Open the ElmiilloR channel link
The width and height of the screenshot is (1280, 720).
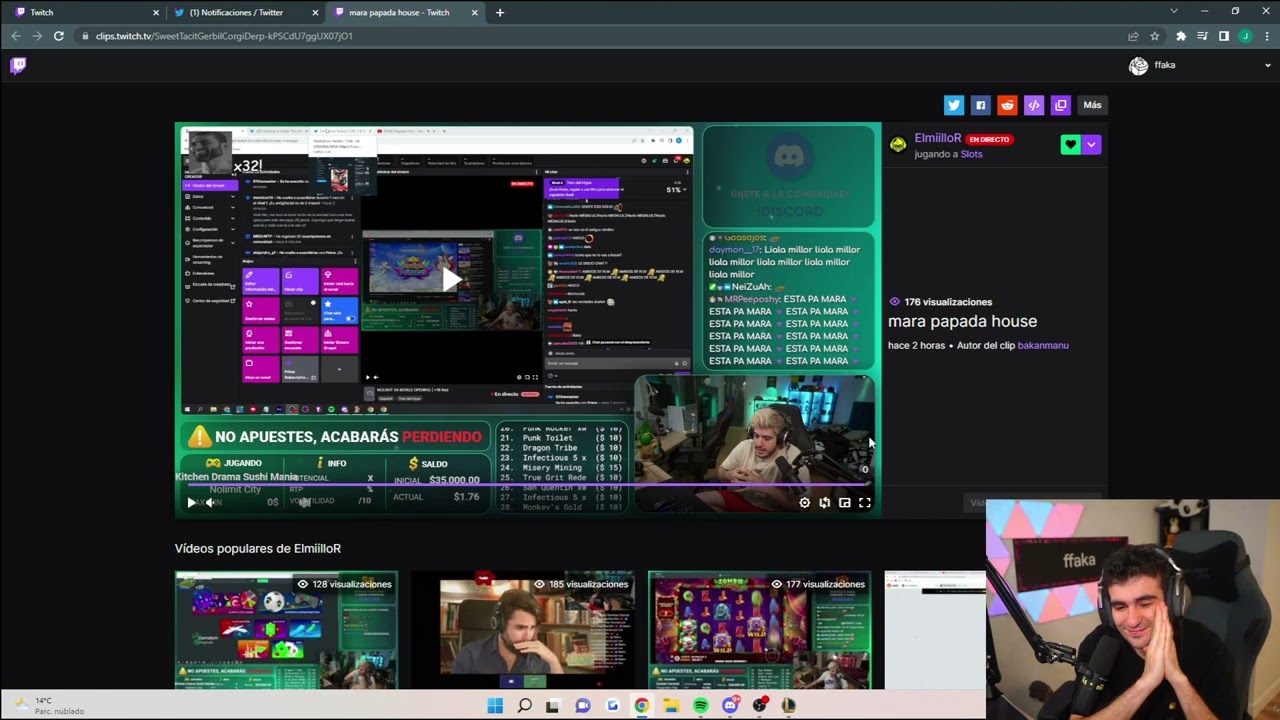[937, 139]
